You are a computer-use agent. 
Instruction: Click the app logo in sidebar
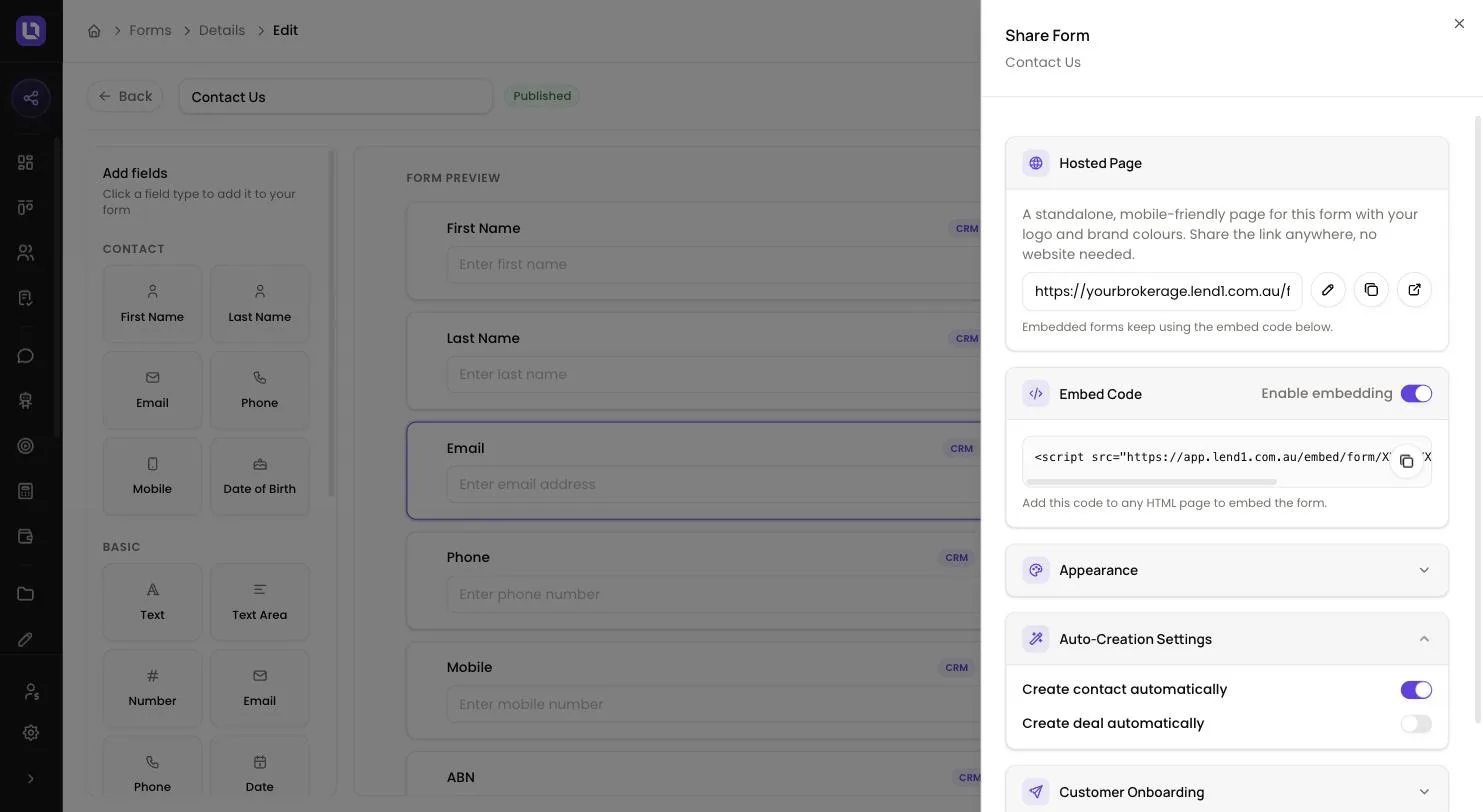31,31
